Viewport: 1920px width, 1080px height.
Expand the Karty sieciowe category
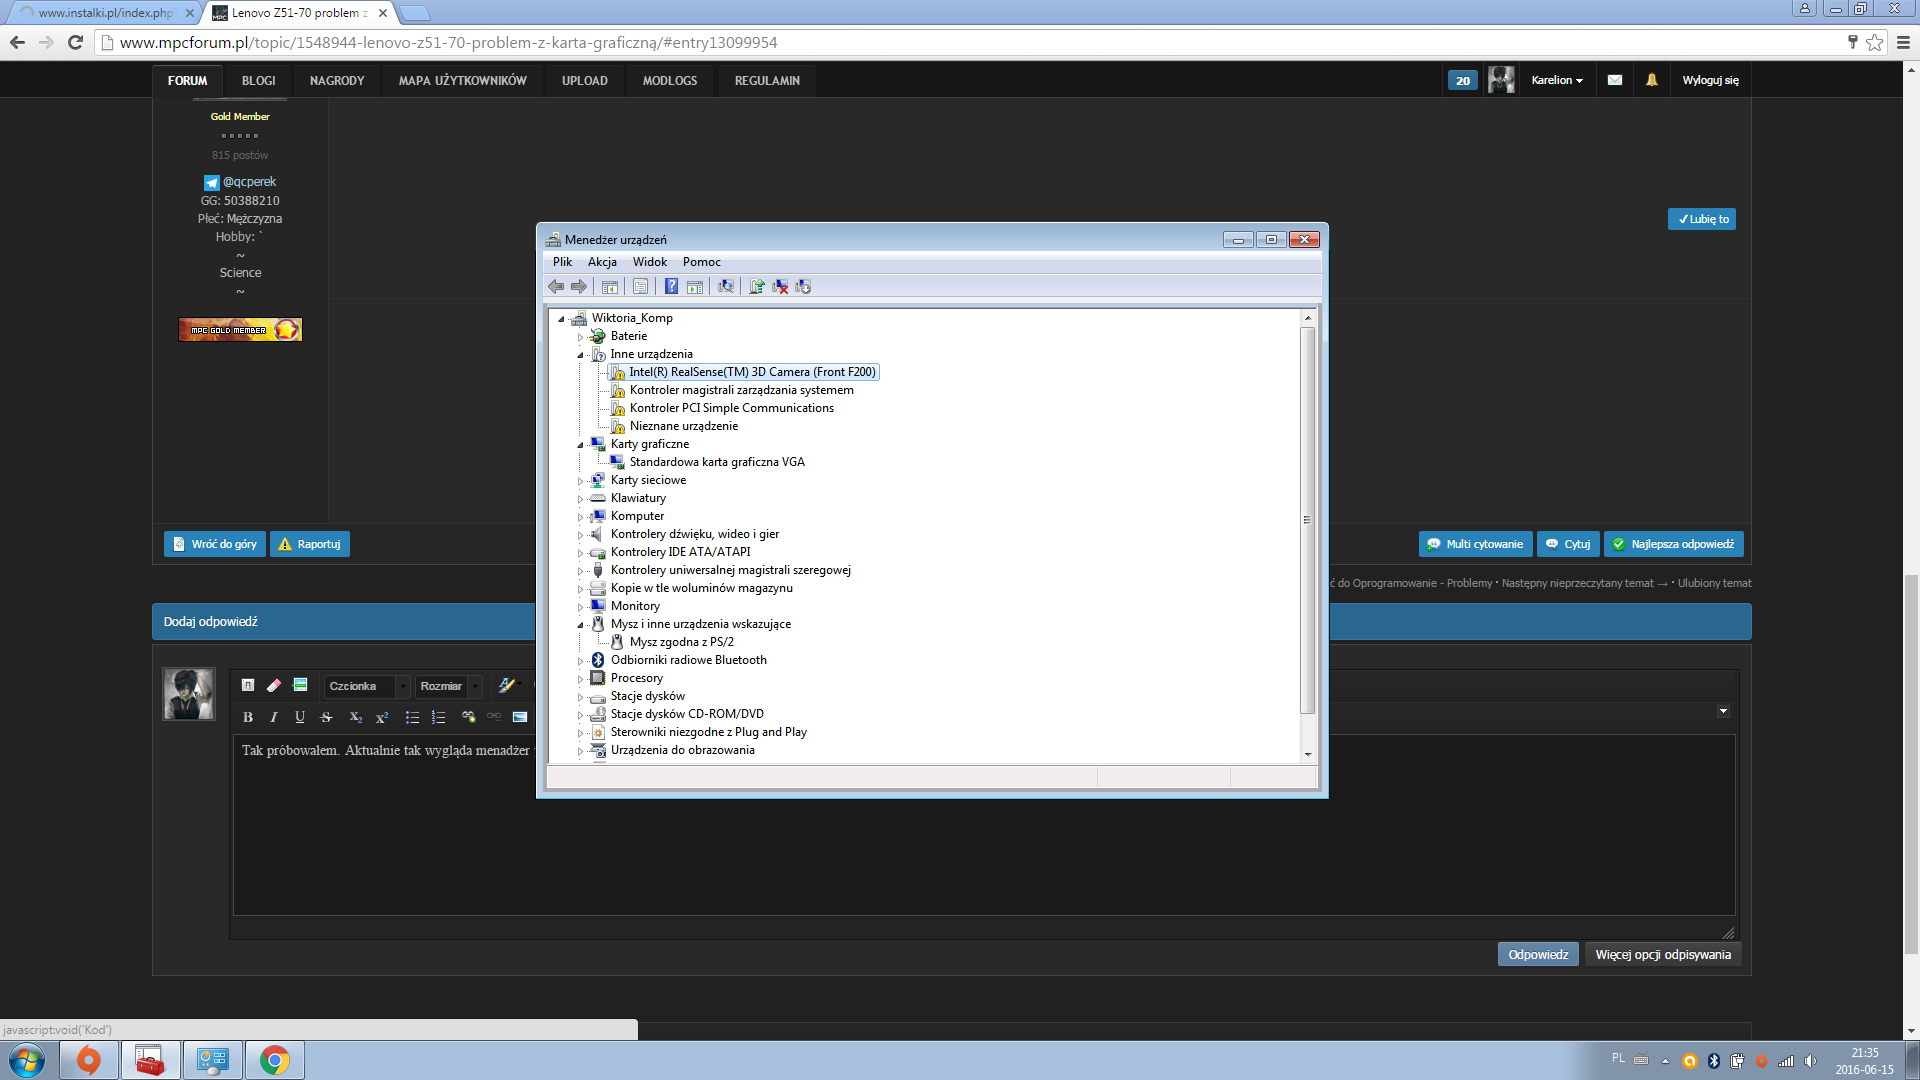click(x=580, y=481)
